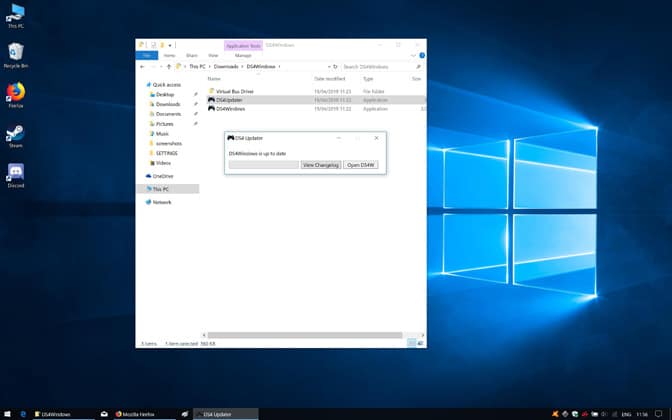Sort by the Name column header
Image resolution: width=672 pixels, height=420 pixels.
(214, 79)
